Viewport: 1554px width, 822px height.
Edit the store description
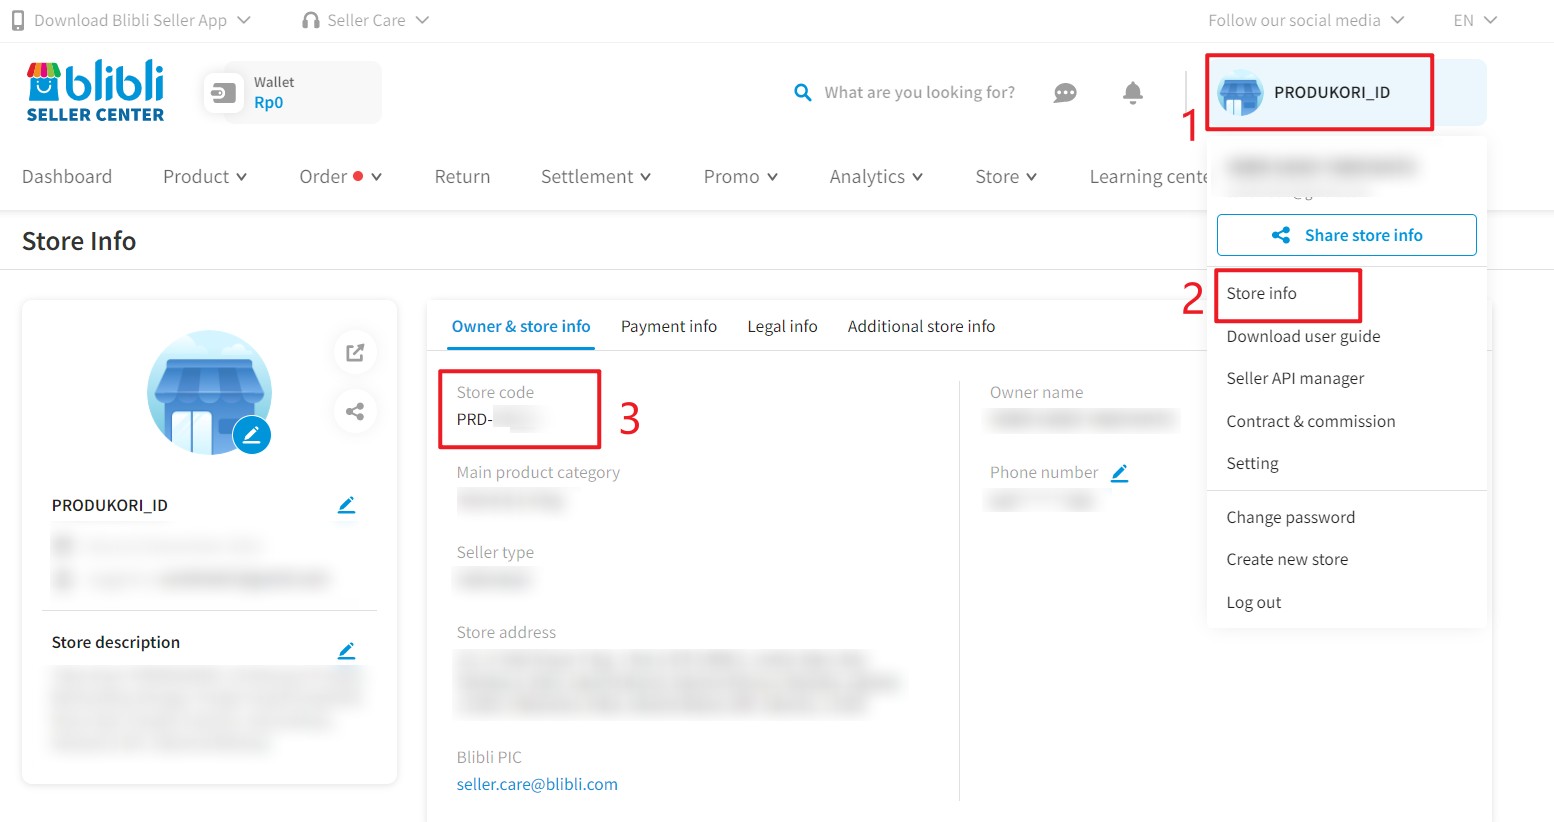(346, 651)
